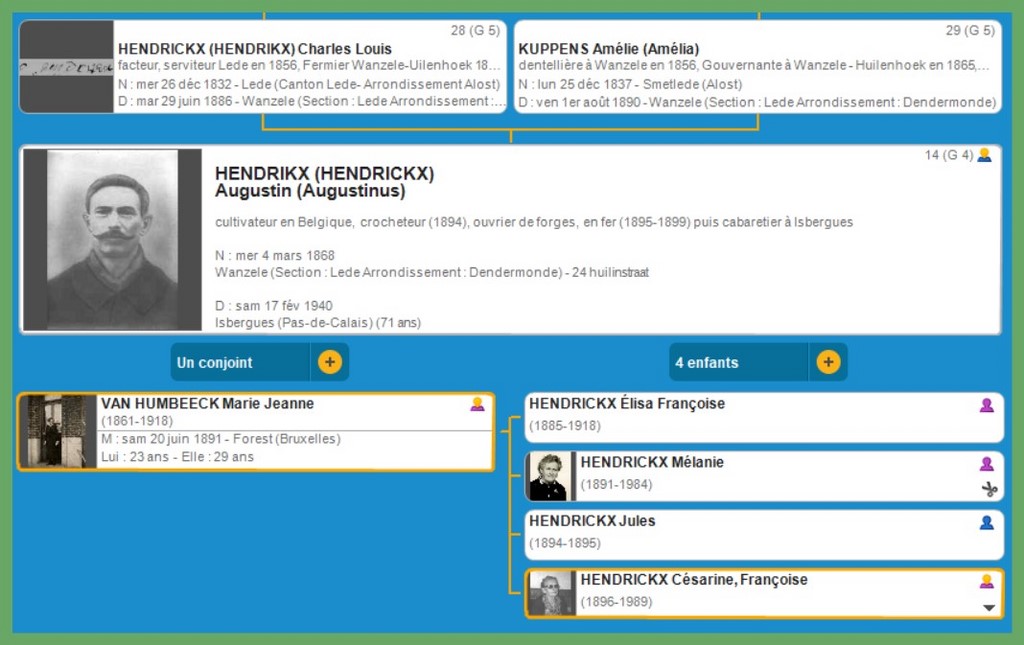Viewport: 1024px width, 645px height.
Task: Expand the dropdown arrow on Césarine's card
Action: (x=989, y=607)
